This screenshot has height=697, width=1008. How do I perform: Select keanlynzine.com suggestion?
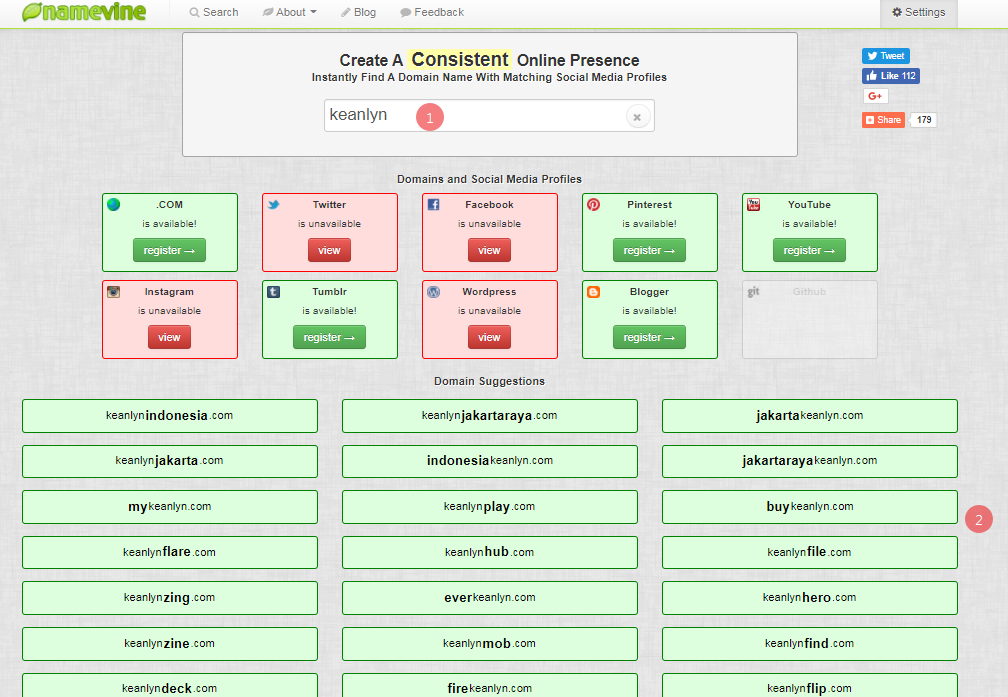[170, 644]
